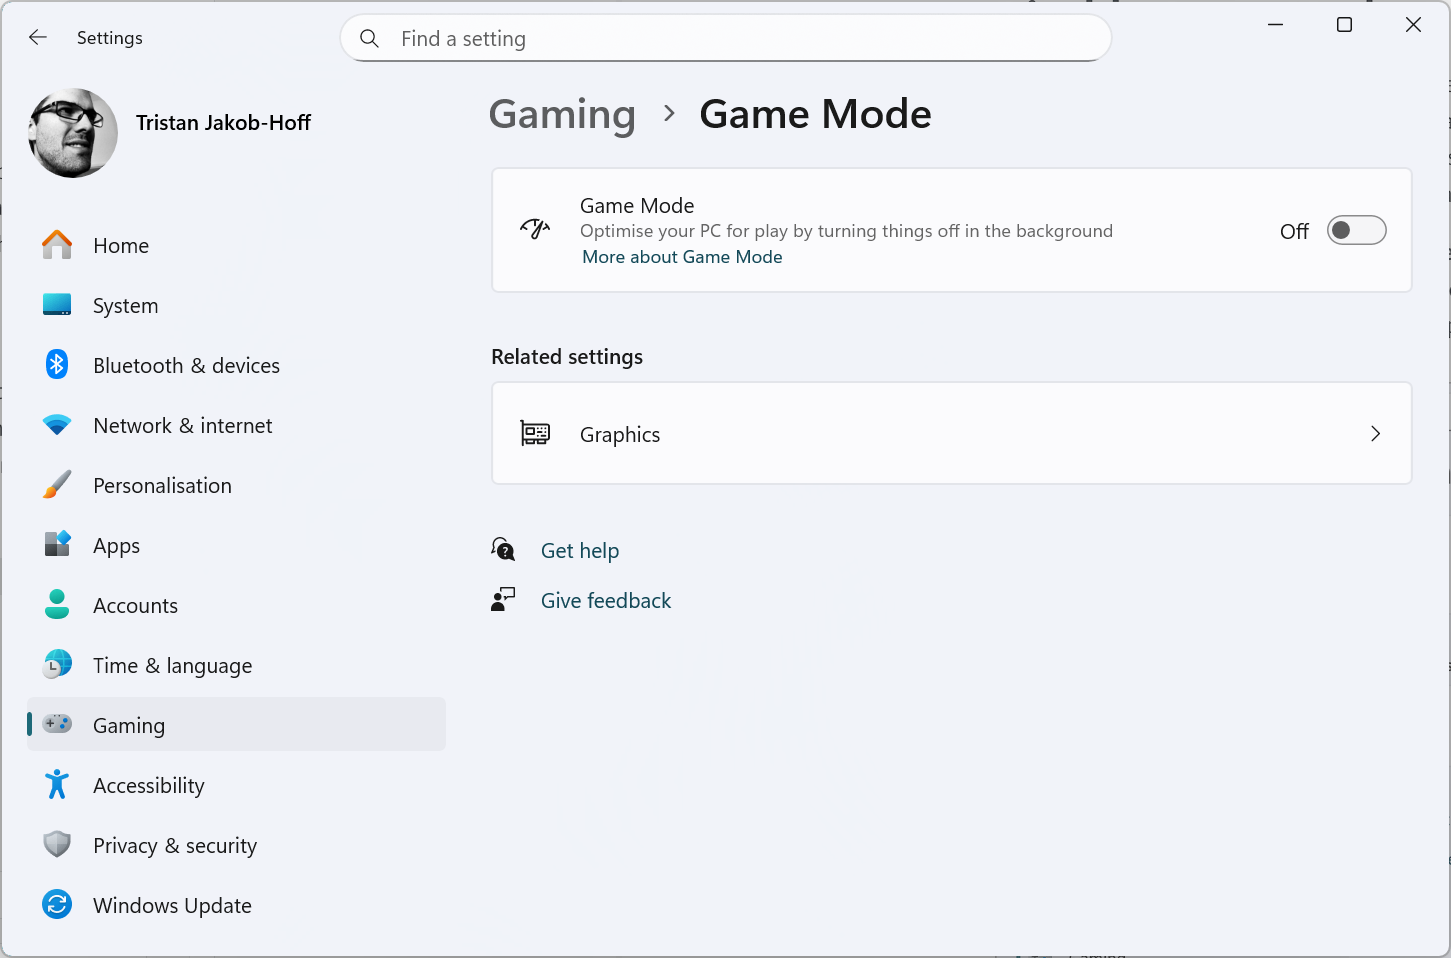Expand Graphics settings via chevron arrow
Screen dimensions: 1451x958
tap(1375, 434)
